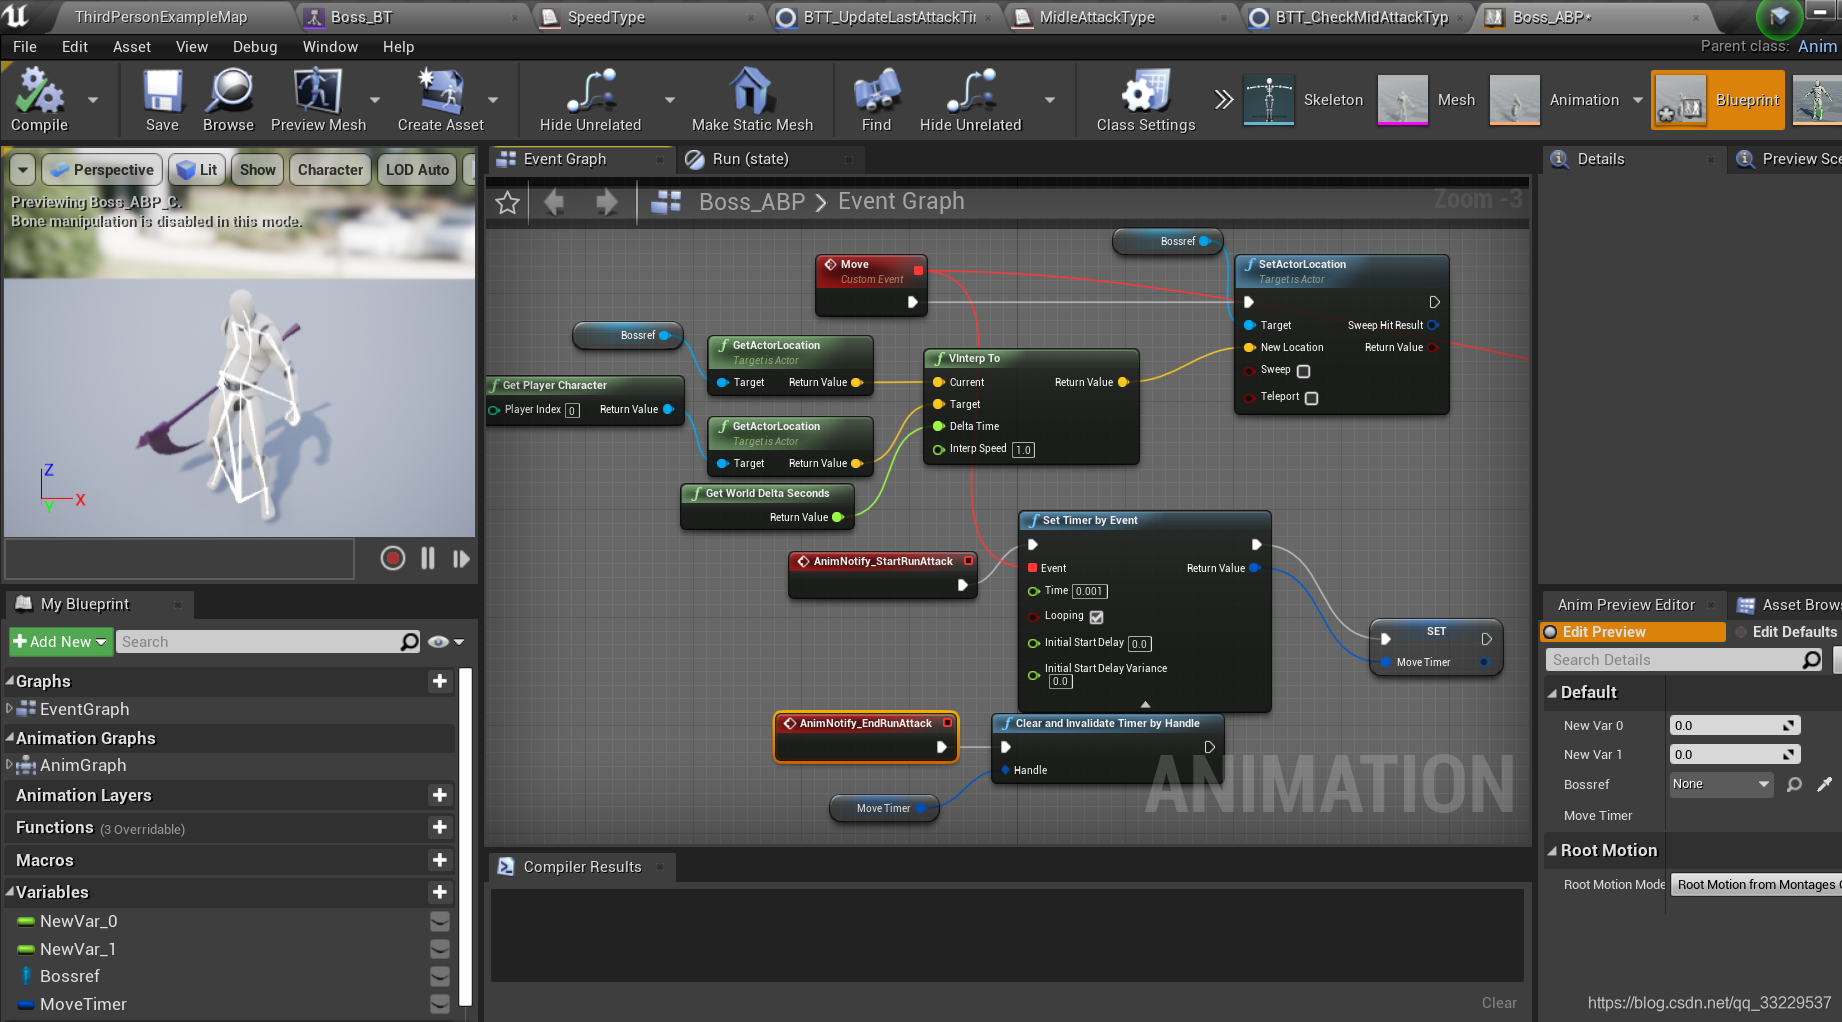
Task: Open Create Asset dropdown arrow
Action: click(x=493, y=100)
